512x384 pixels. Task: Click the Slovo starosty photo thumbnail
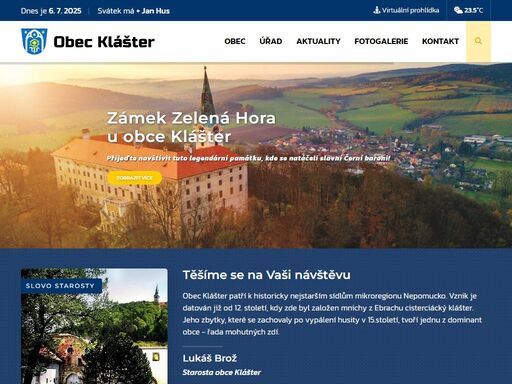pyautogui.click(x=94, y=326)
